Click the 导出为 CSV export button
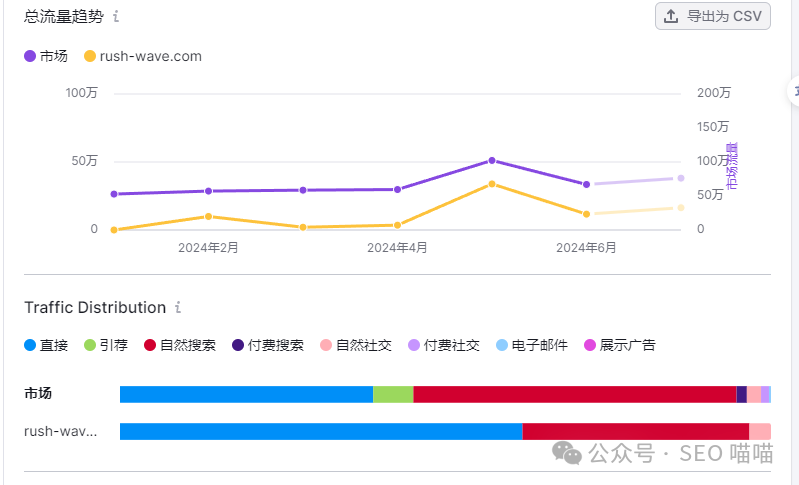 click(x=712, y=16)
